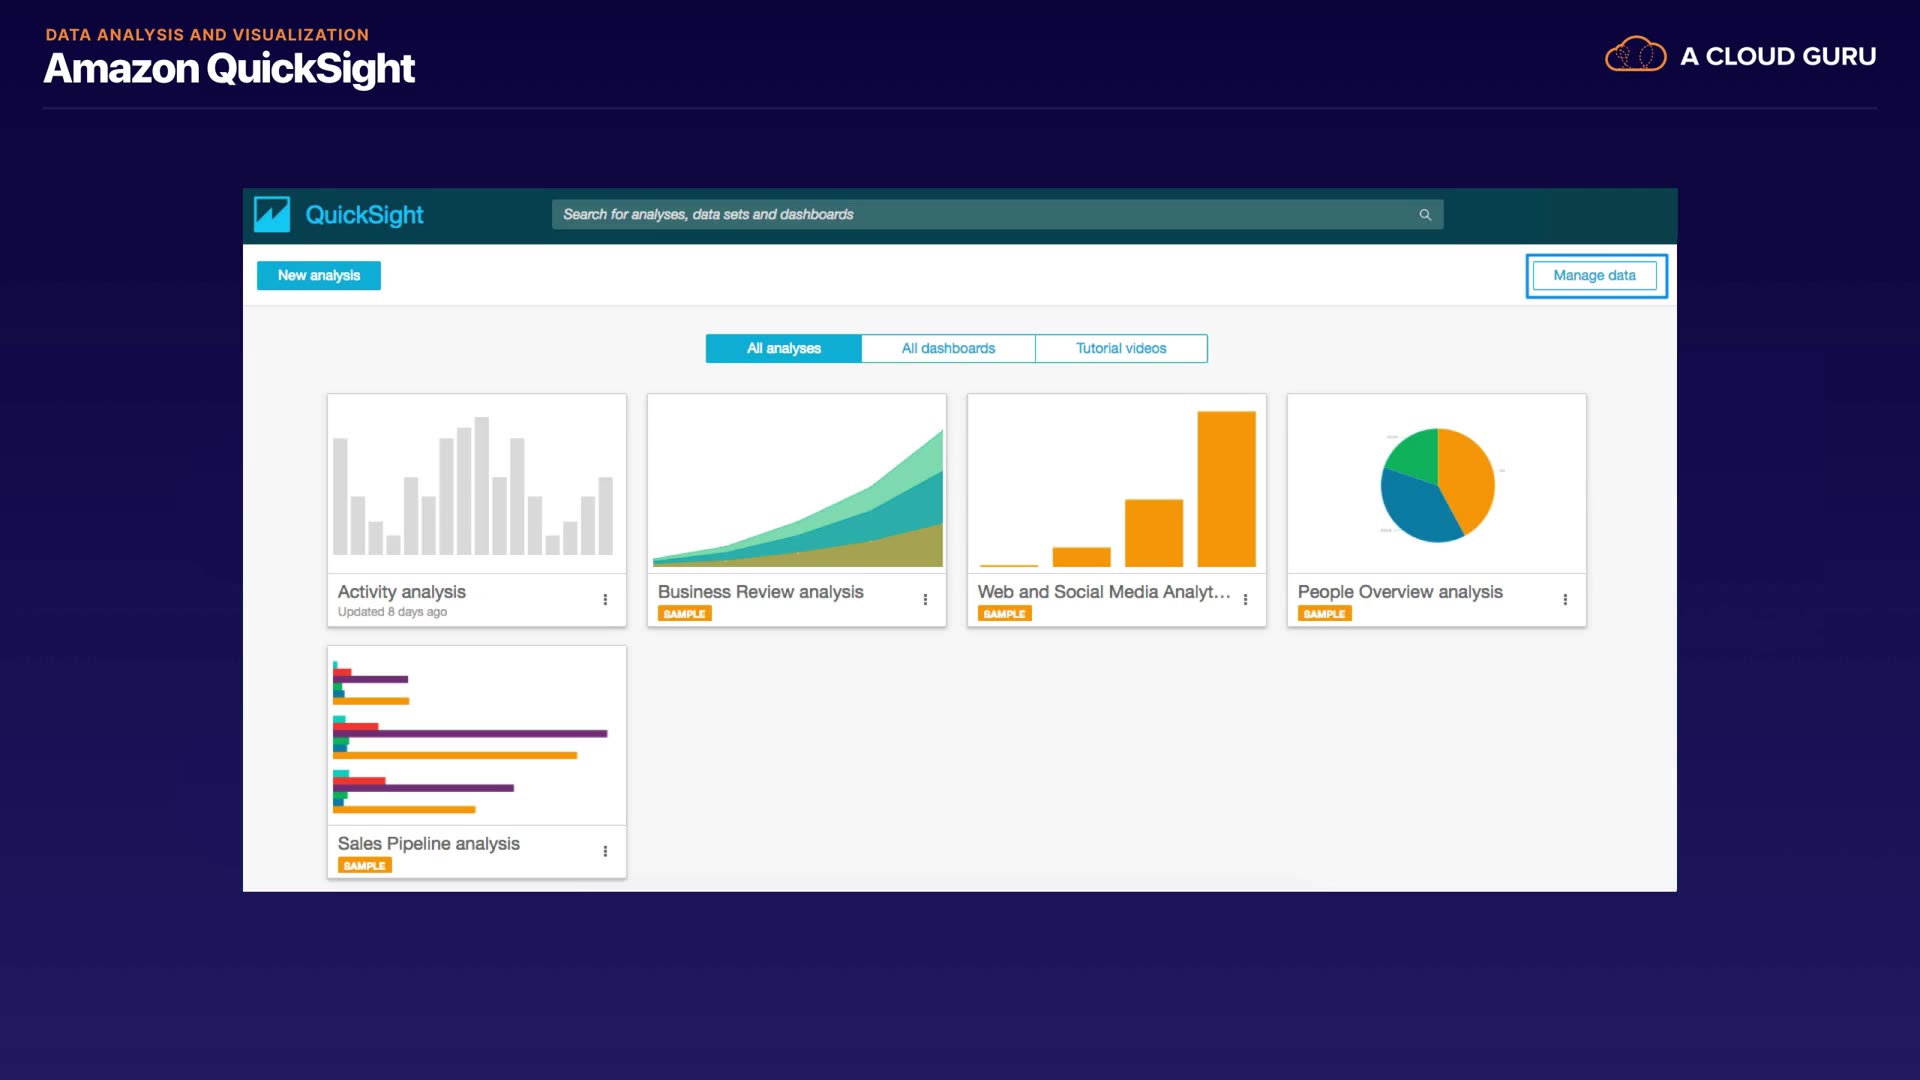Open Web and Social Media options menu
This screenshot has height=1080, width=1920.
1245,600
